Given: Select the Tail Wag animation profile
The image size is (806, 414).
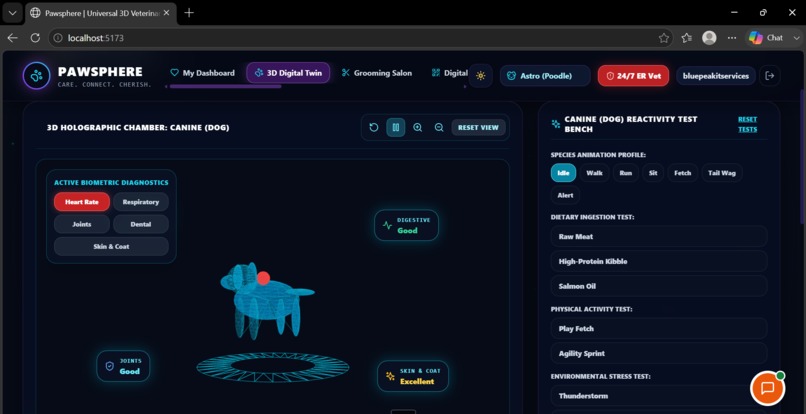Looking at the screenshot, I should pyautogui.click(x=722, y=173).
